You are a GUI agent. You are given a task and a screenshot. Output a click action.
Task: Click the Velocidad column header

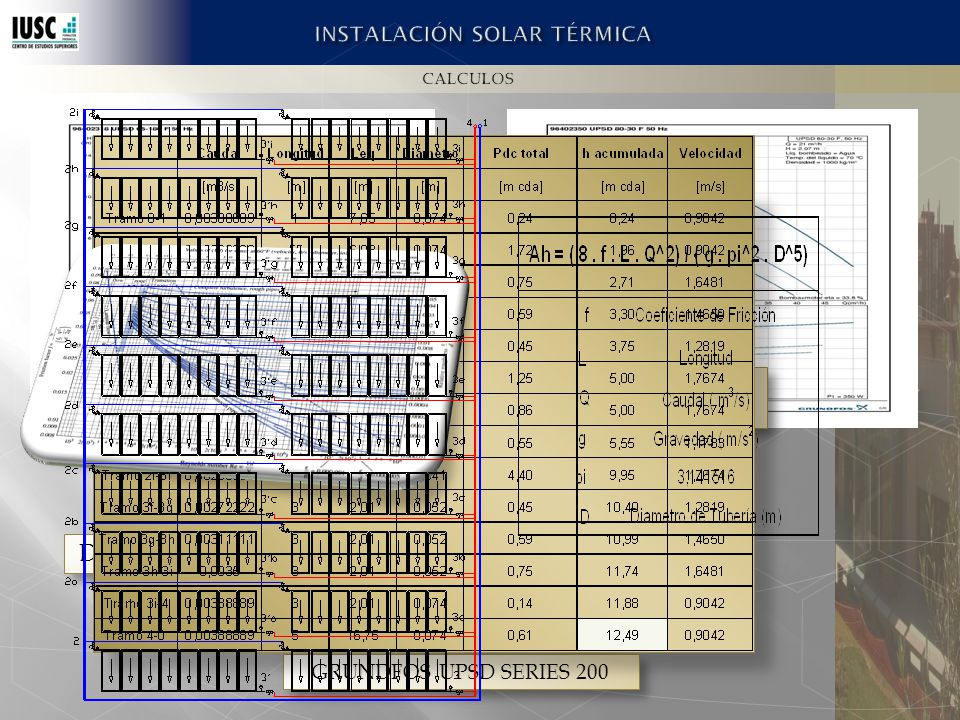tap(710, 153)
